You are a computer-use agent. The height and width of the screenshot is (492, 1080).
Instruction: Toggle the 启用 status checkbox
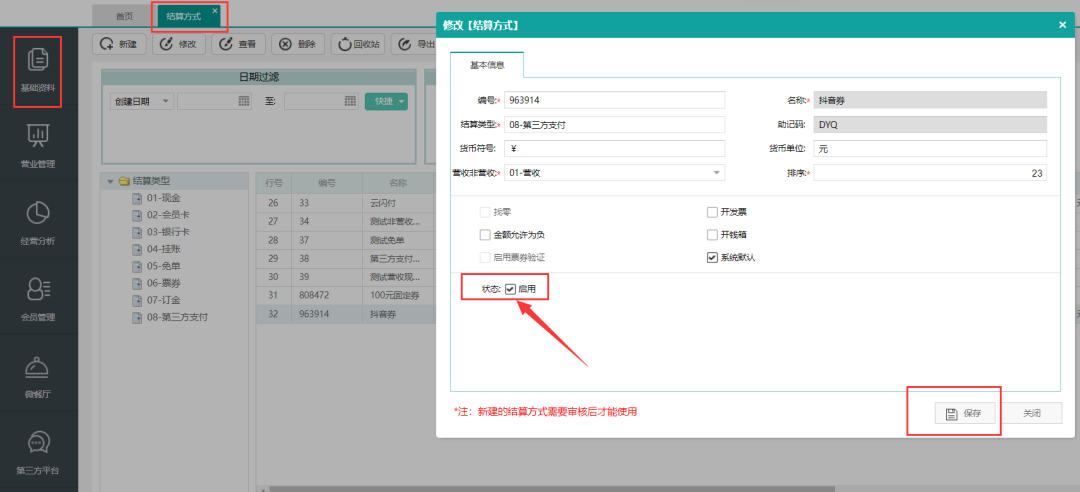(x=510, y=289)
